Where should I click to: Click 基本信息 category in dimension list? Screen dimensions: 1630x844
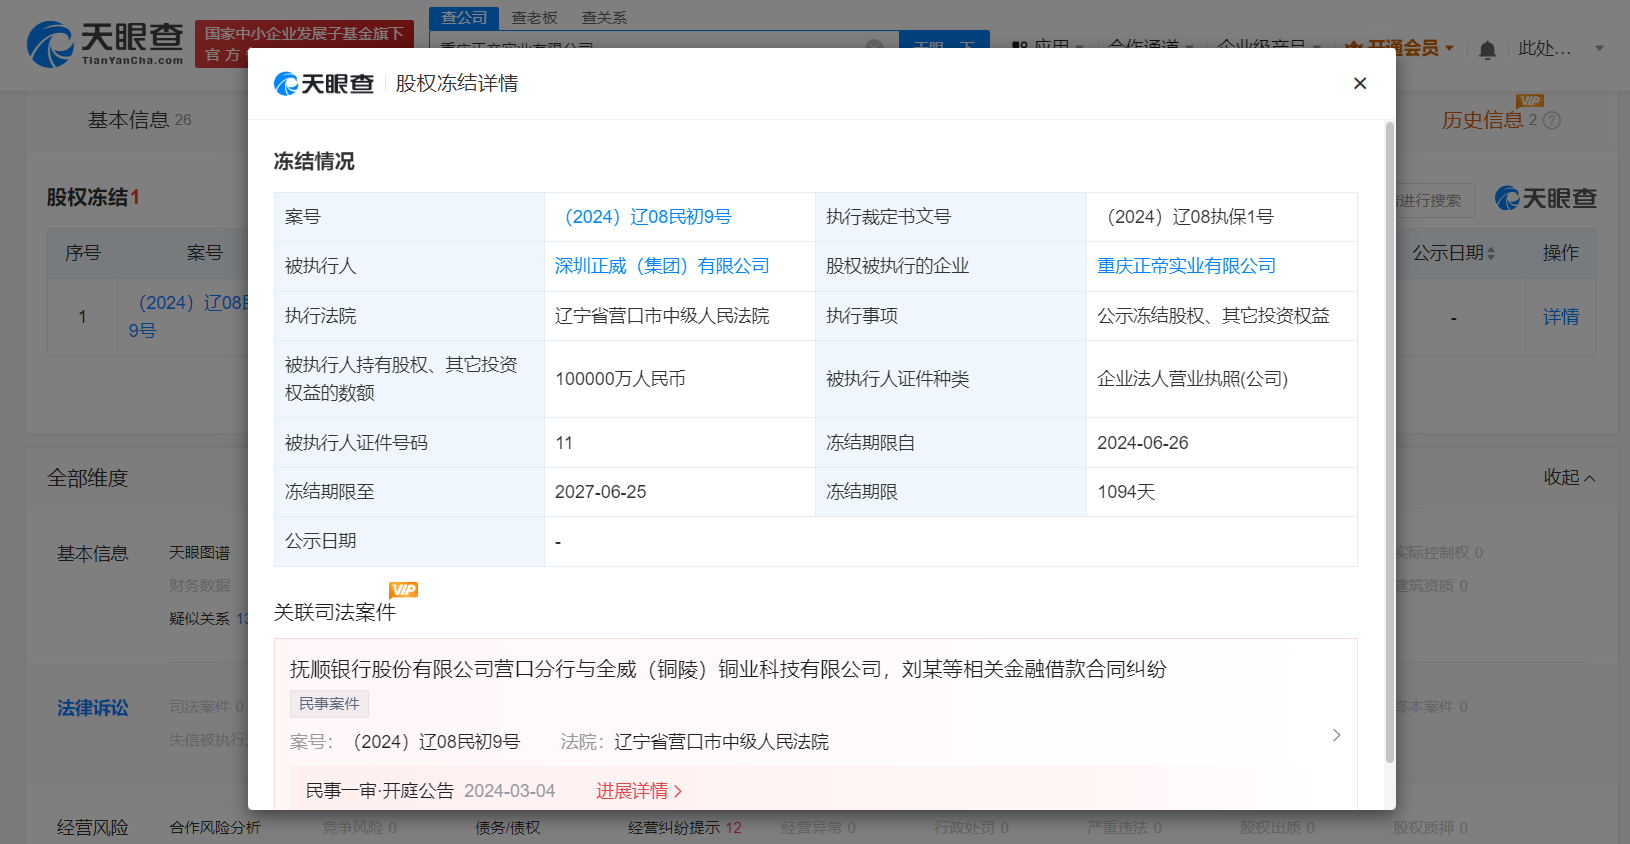(92, 554)
